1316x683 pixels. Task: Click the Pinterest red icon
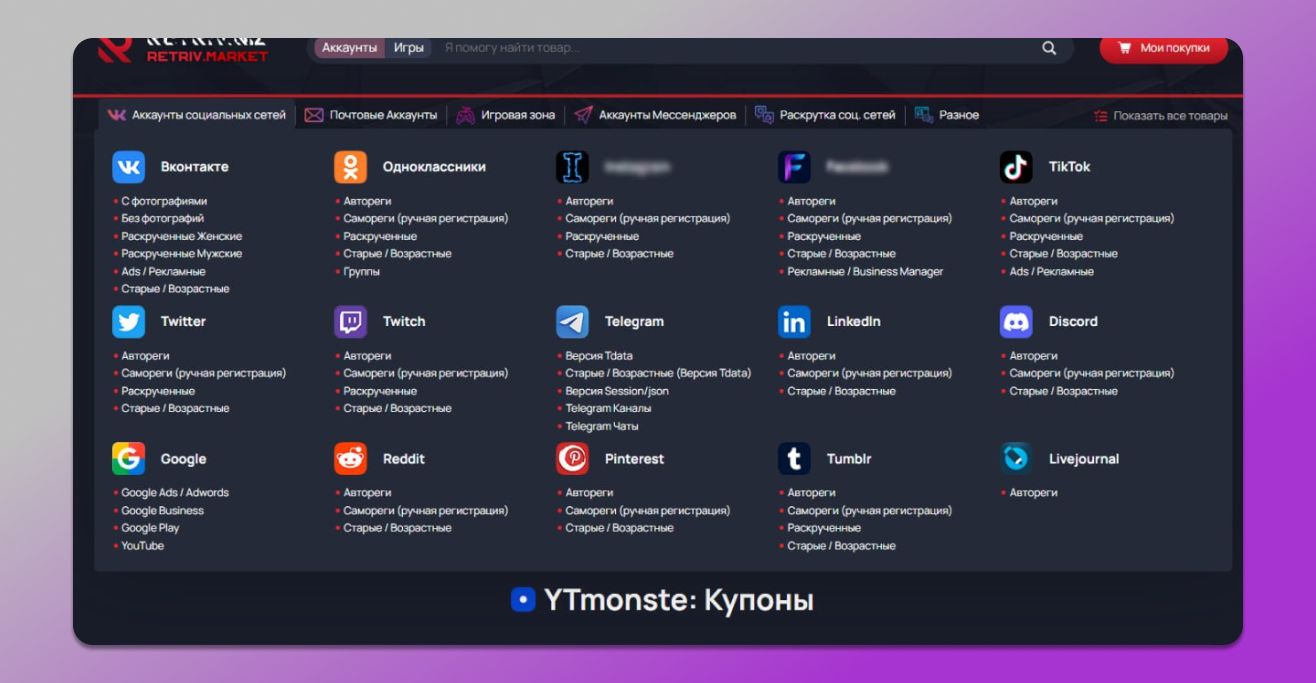[x=572, y=459]
